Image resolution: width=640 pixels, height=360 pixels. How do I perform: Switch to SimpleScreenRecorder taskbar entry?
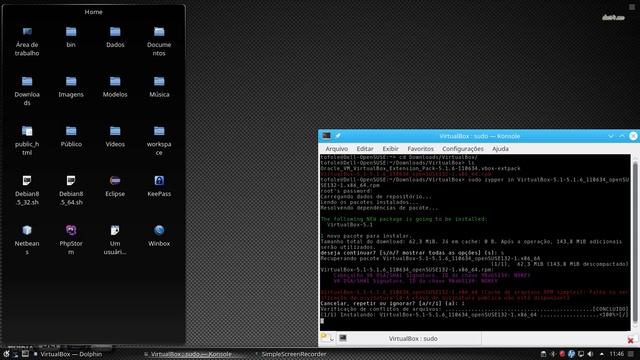tap(291, 354)
